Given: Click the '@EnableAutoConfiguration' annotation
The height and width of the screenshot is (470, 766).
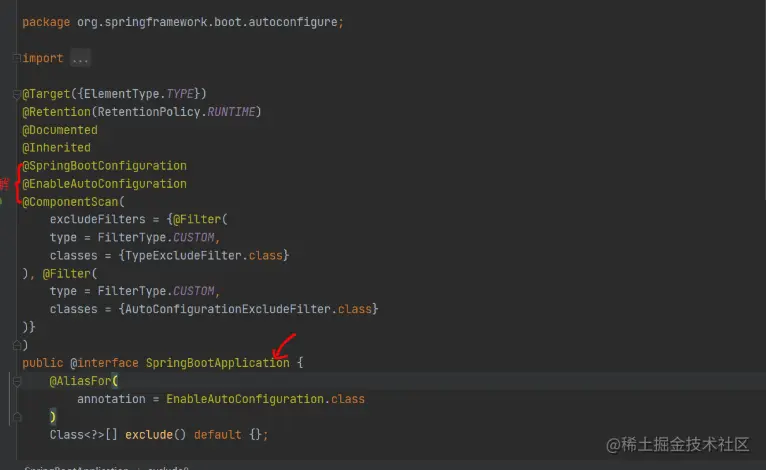Looking at the screenshot, I should [x=105, y=184].
